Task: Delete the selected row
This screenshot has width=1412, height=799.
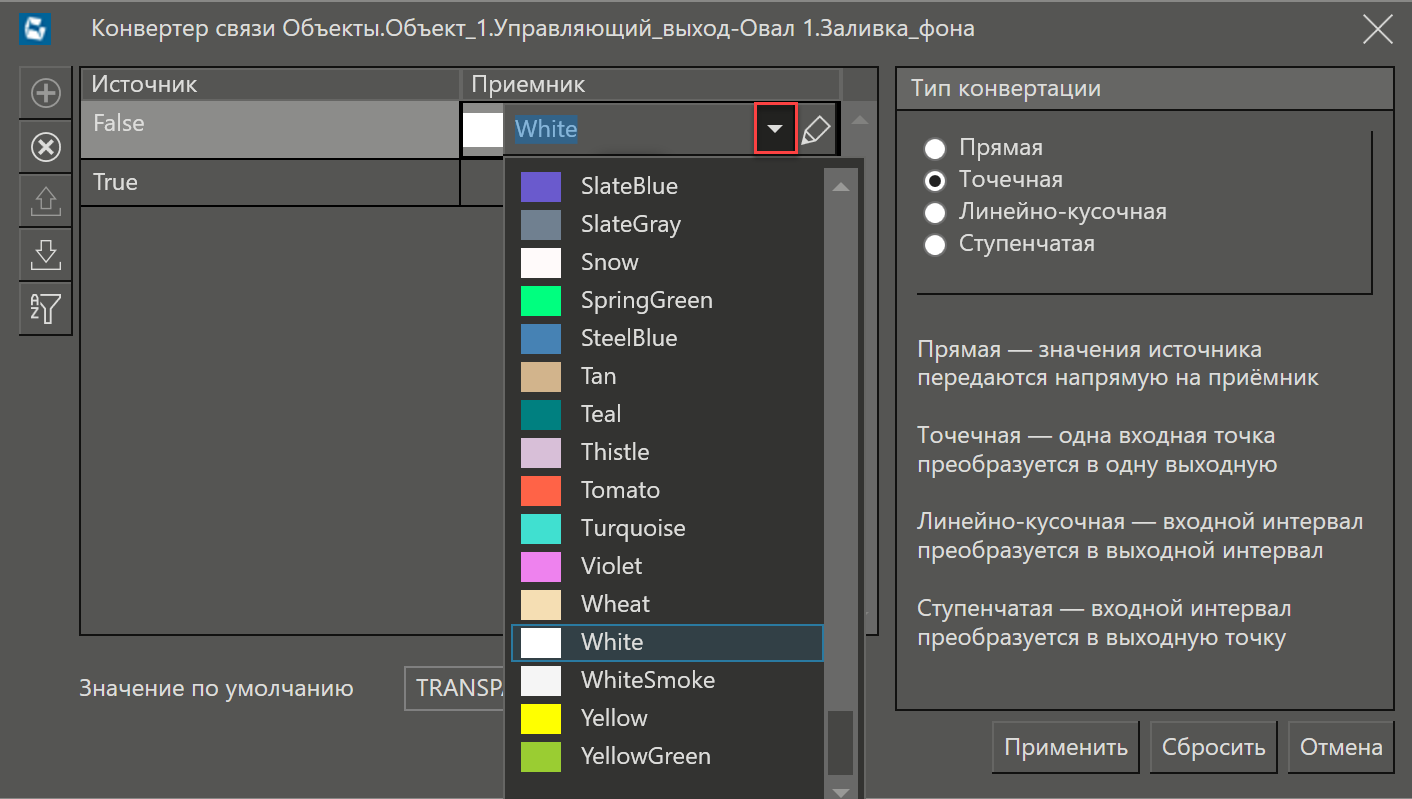Action: coord(45,147)
